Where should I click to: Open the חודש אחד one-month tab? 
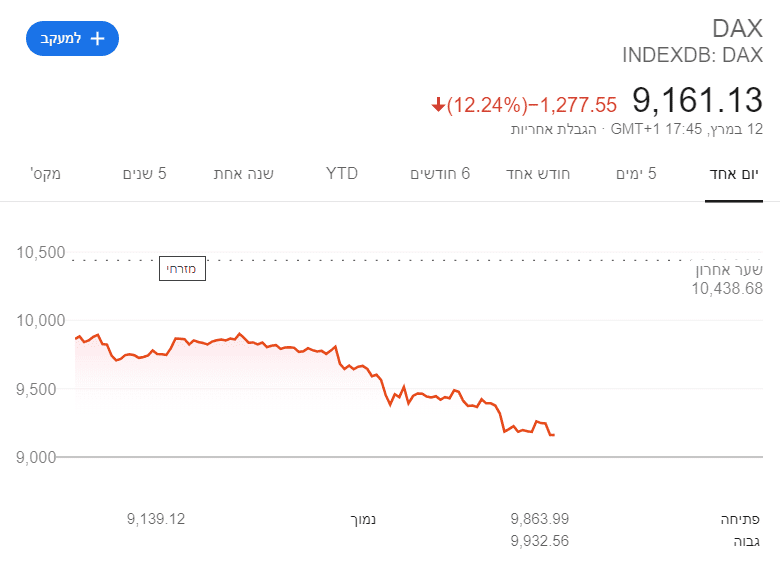539,174
